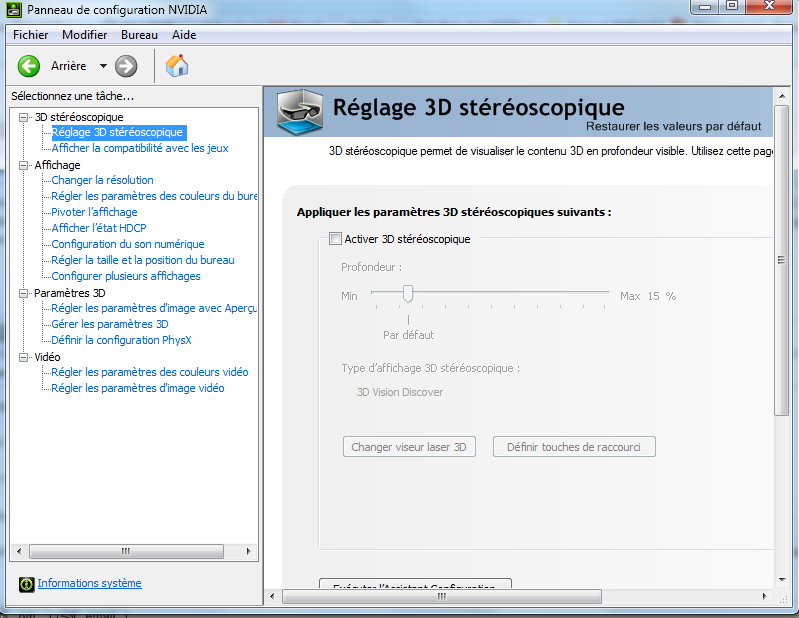Open the Bureau menu
The width and height of the screenshot is (799, 618).
tap(139, 35)
